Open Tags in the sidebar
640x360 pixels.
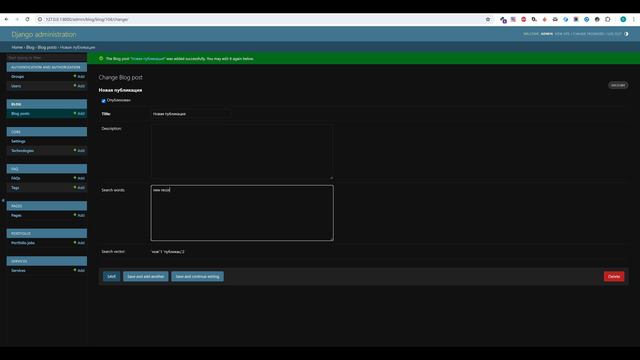coord(15,188)
